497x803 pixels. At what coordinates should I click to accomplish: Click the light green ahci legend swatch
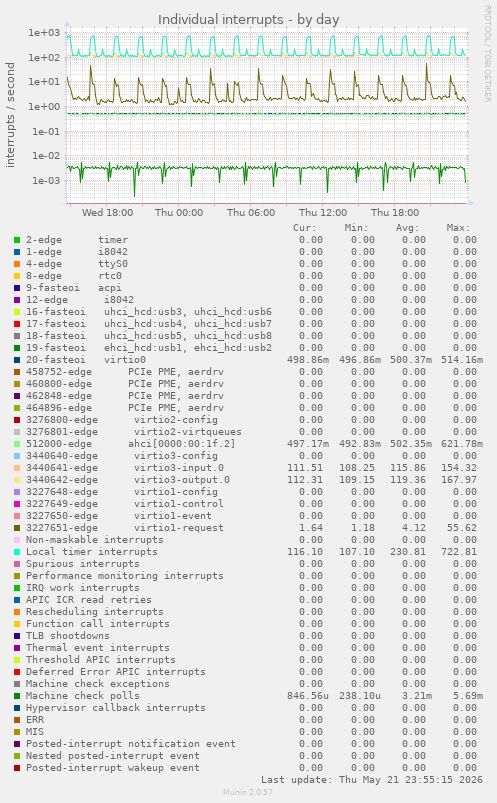pyautogui.click(x=17, y=444)
